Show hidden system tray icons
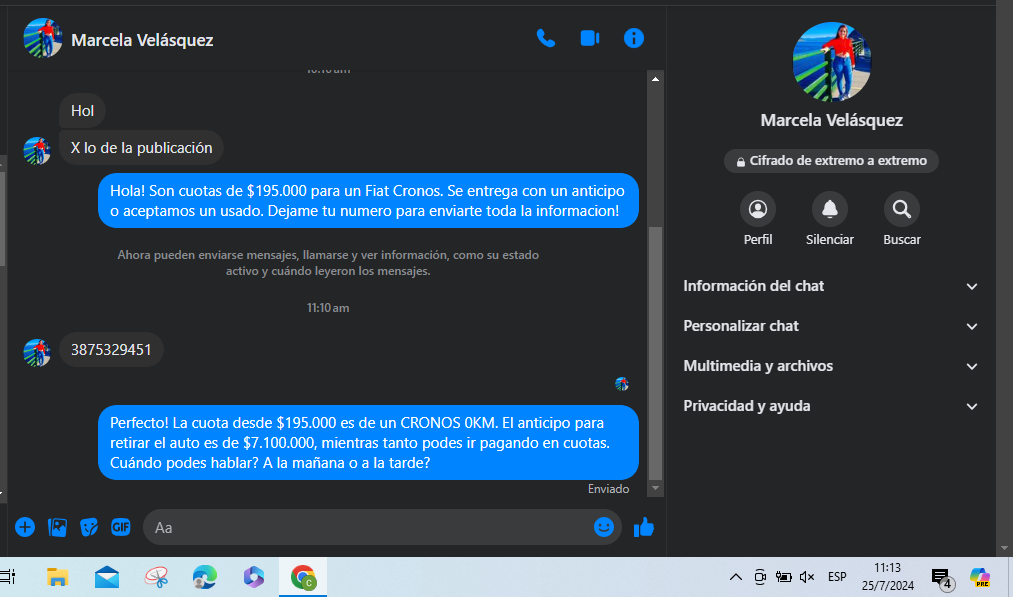The height and width of the screenshot is (597, 1013). coord(735,577)
